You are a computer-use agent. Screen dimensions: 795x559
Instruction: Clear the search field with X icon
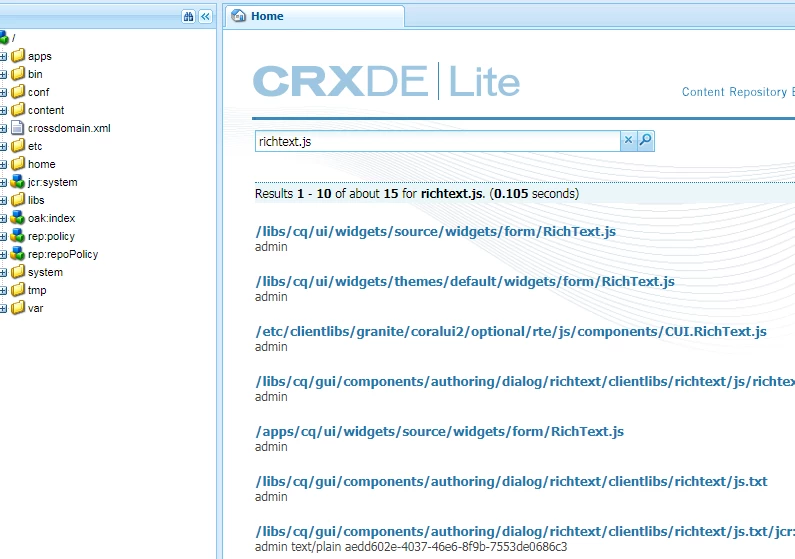point(628,140)
